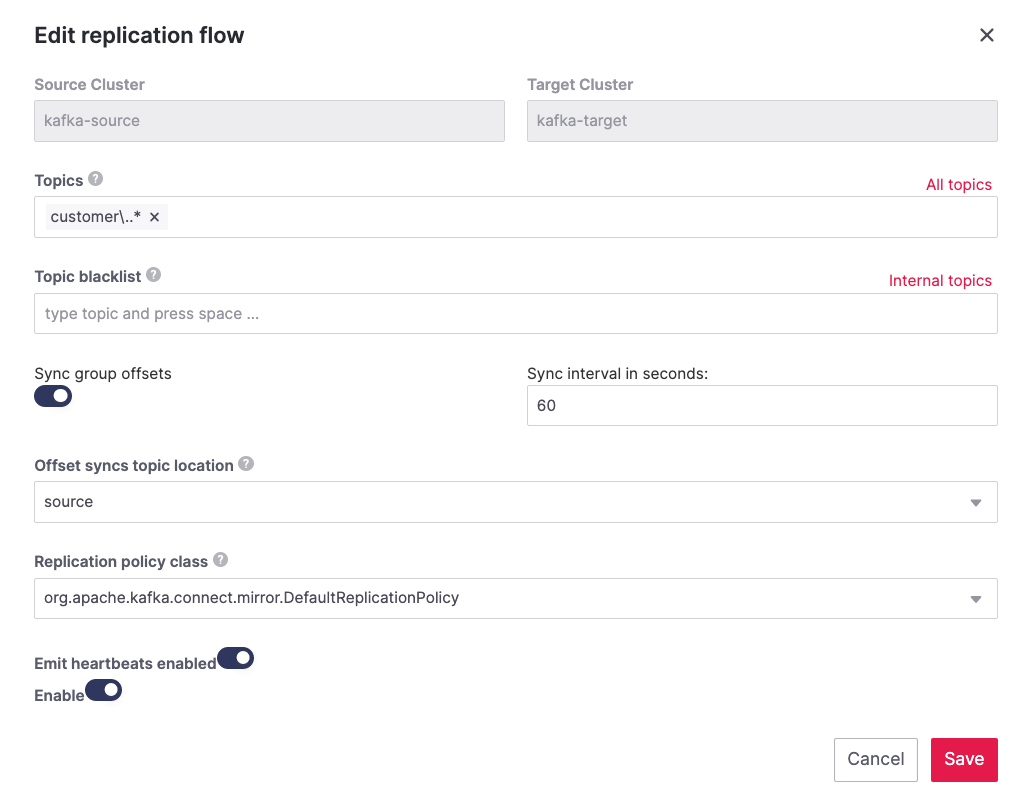Remove the customer\..* topic filter chip
The width and height of the screenshot is (1029, 806).
[x=154, y=216]
